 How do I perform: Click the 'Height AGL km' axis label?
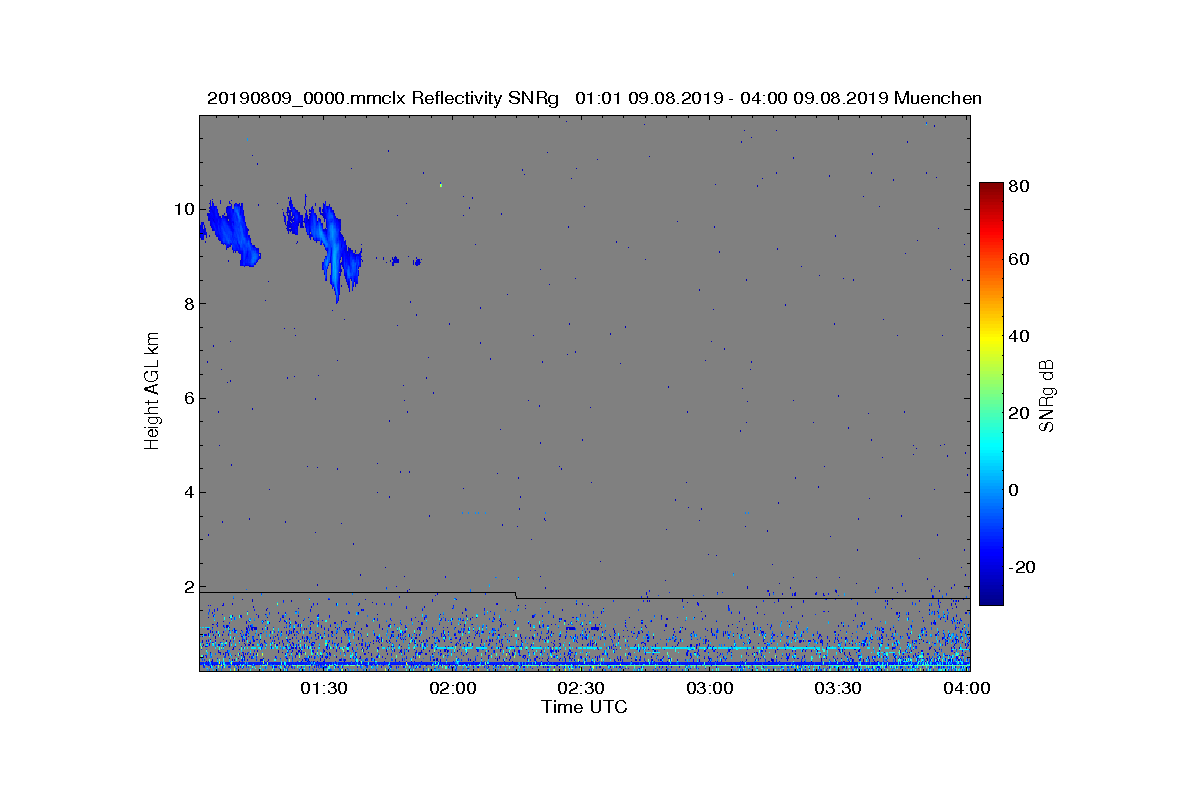[x=152, y=392]
